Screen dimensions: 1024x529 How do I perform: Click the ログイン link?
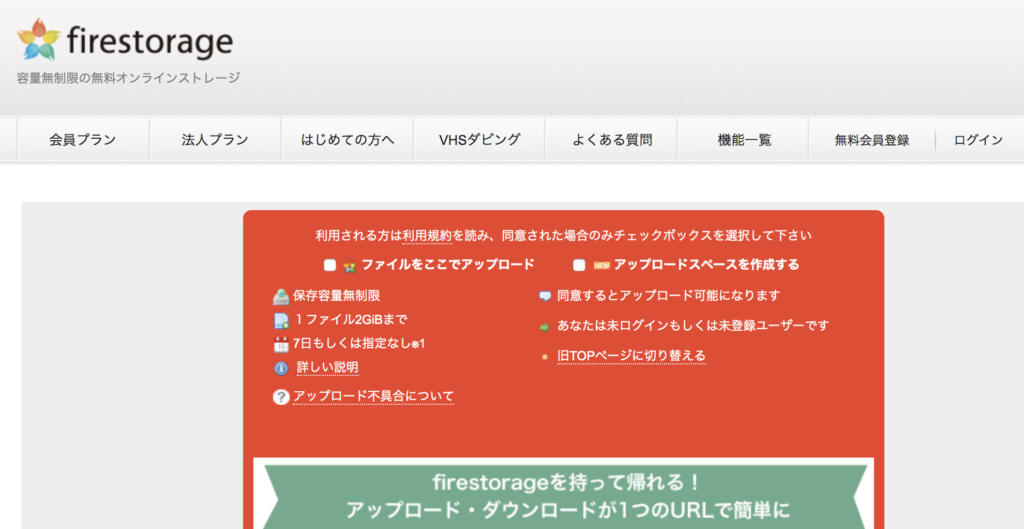(x=978, y=140)
